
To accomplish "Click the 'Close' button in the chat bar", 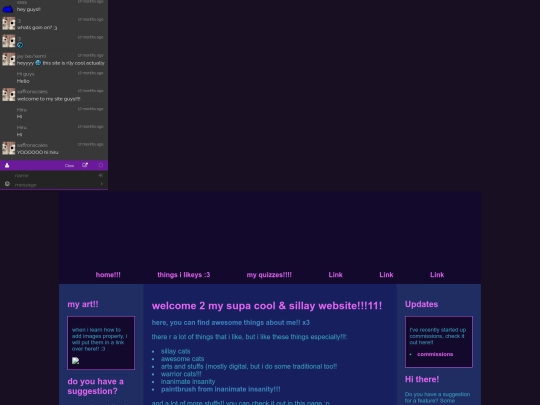I will coord(69,166).
